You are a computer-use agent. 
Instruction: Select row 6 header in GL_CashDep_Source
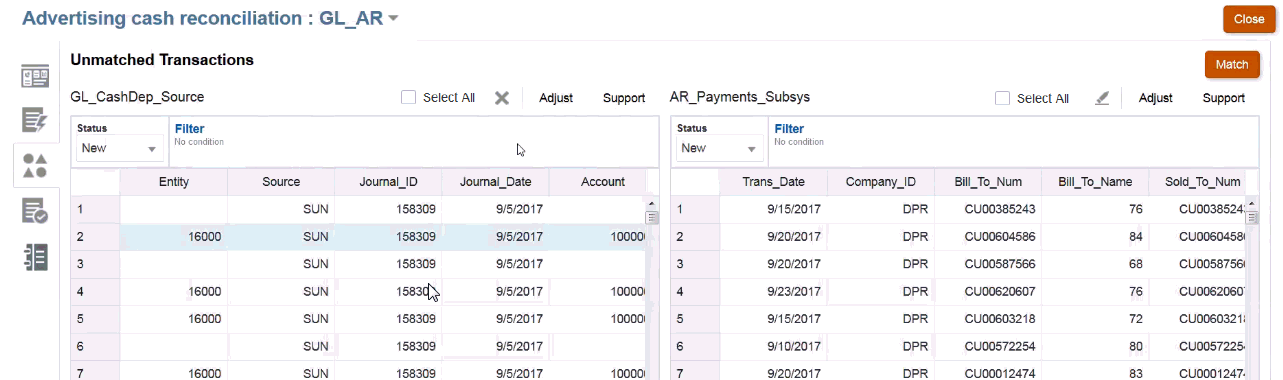click(95, 346)
